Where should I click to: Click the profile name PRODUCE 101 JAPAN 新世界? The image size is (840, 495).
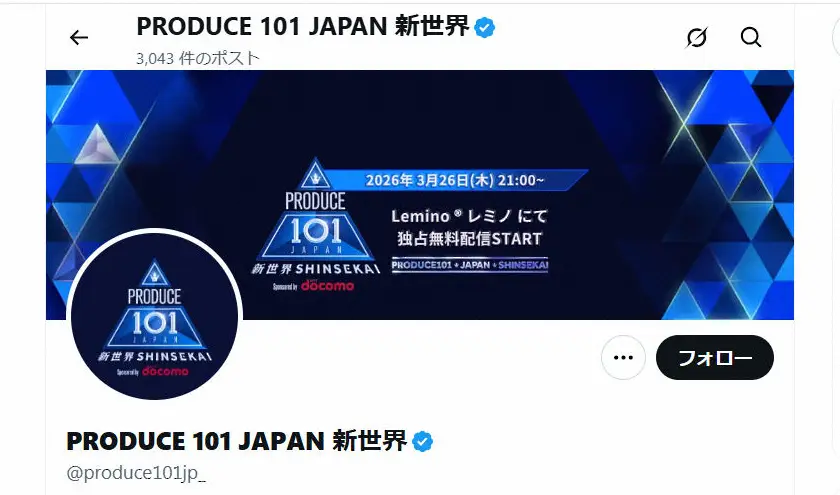point(236,441)
